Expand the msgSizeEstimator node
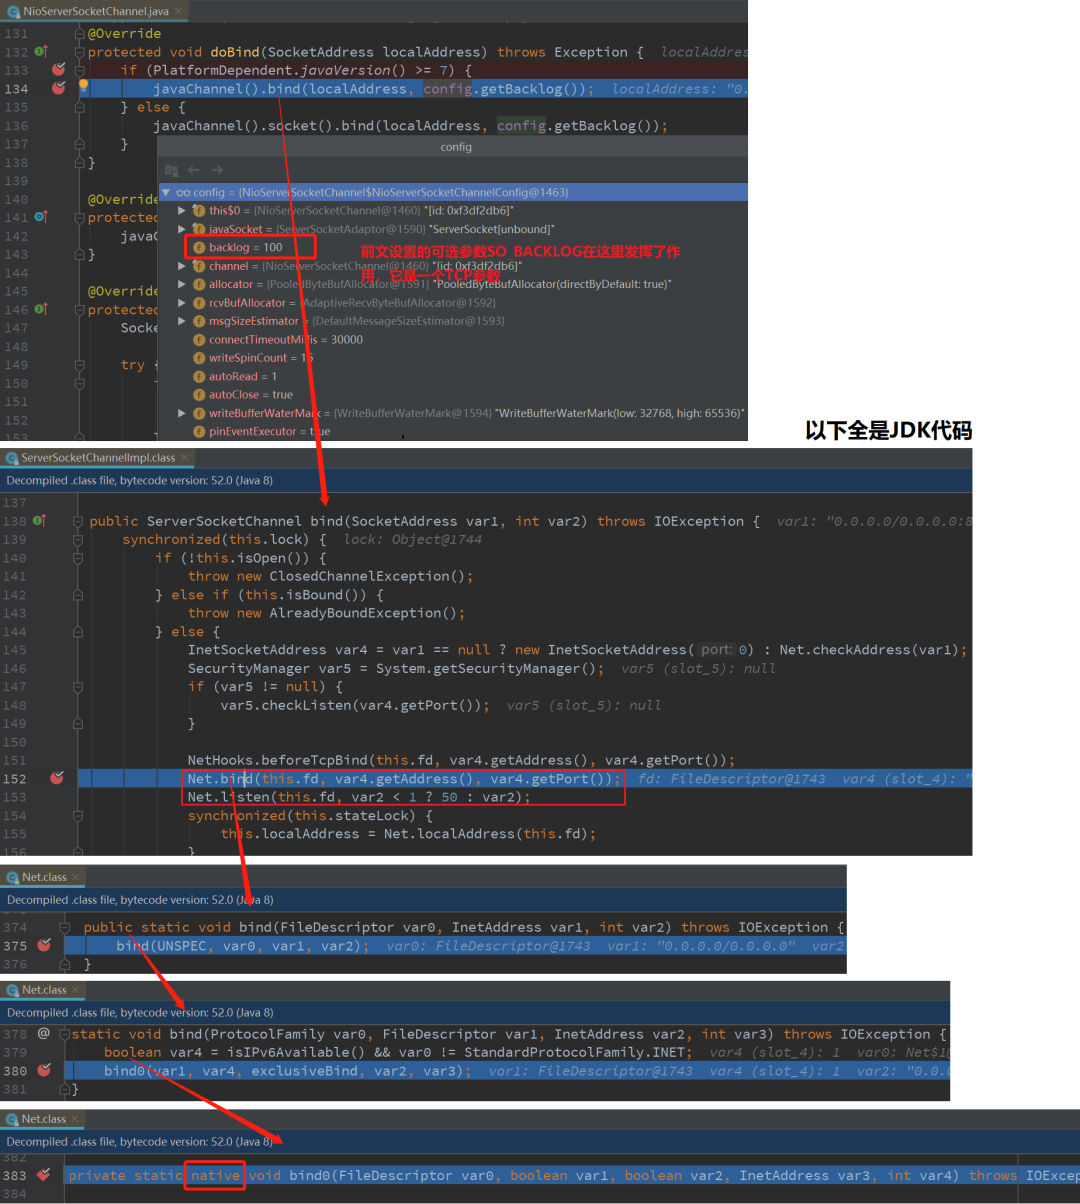This screenshot has height=1204, width=1080. [x=182, y=321]
